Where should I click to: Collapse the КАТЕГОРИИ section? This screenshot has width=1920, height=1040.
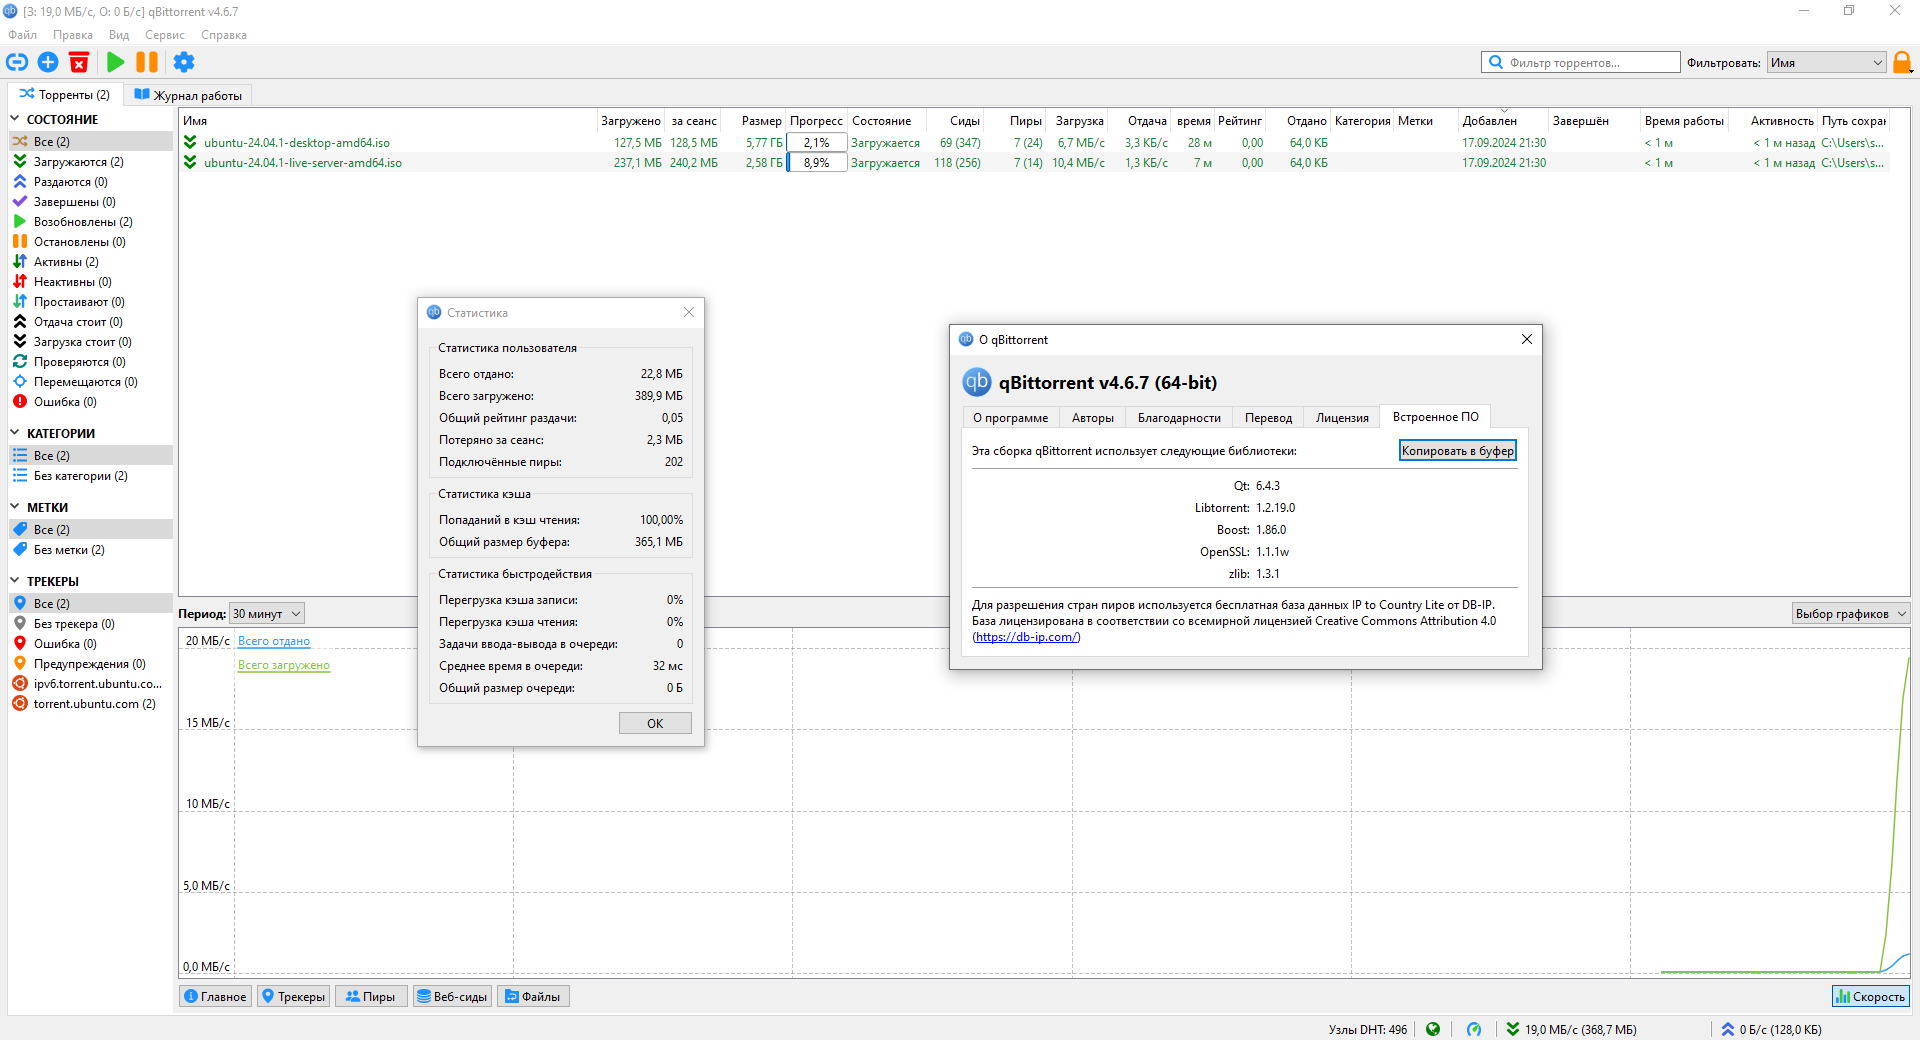(x=15, y=433)
